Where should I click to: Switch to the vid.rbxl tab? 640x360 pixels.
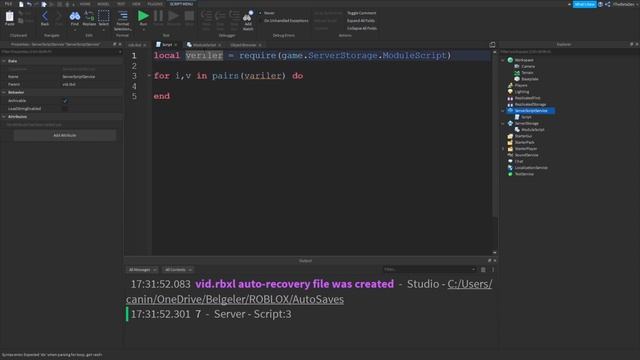pyautogui.click(x=137, y=45)
